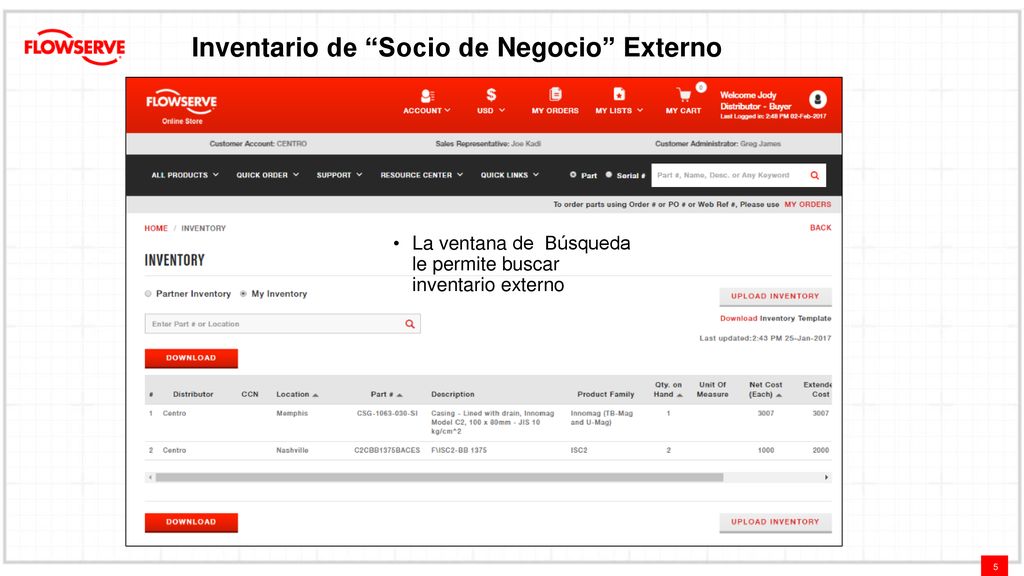Choose the Partner Inventory radio option
Image resolution: width=1024 pixels, height=576 pixels.
pos(148,294)
